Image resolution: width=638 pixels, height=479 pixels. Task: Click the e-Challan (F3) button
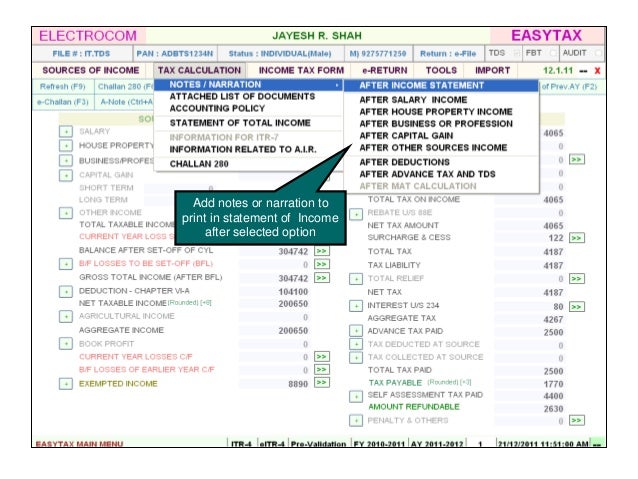pos(63,102)
